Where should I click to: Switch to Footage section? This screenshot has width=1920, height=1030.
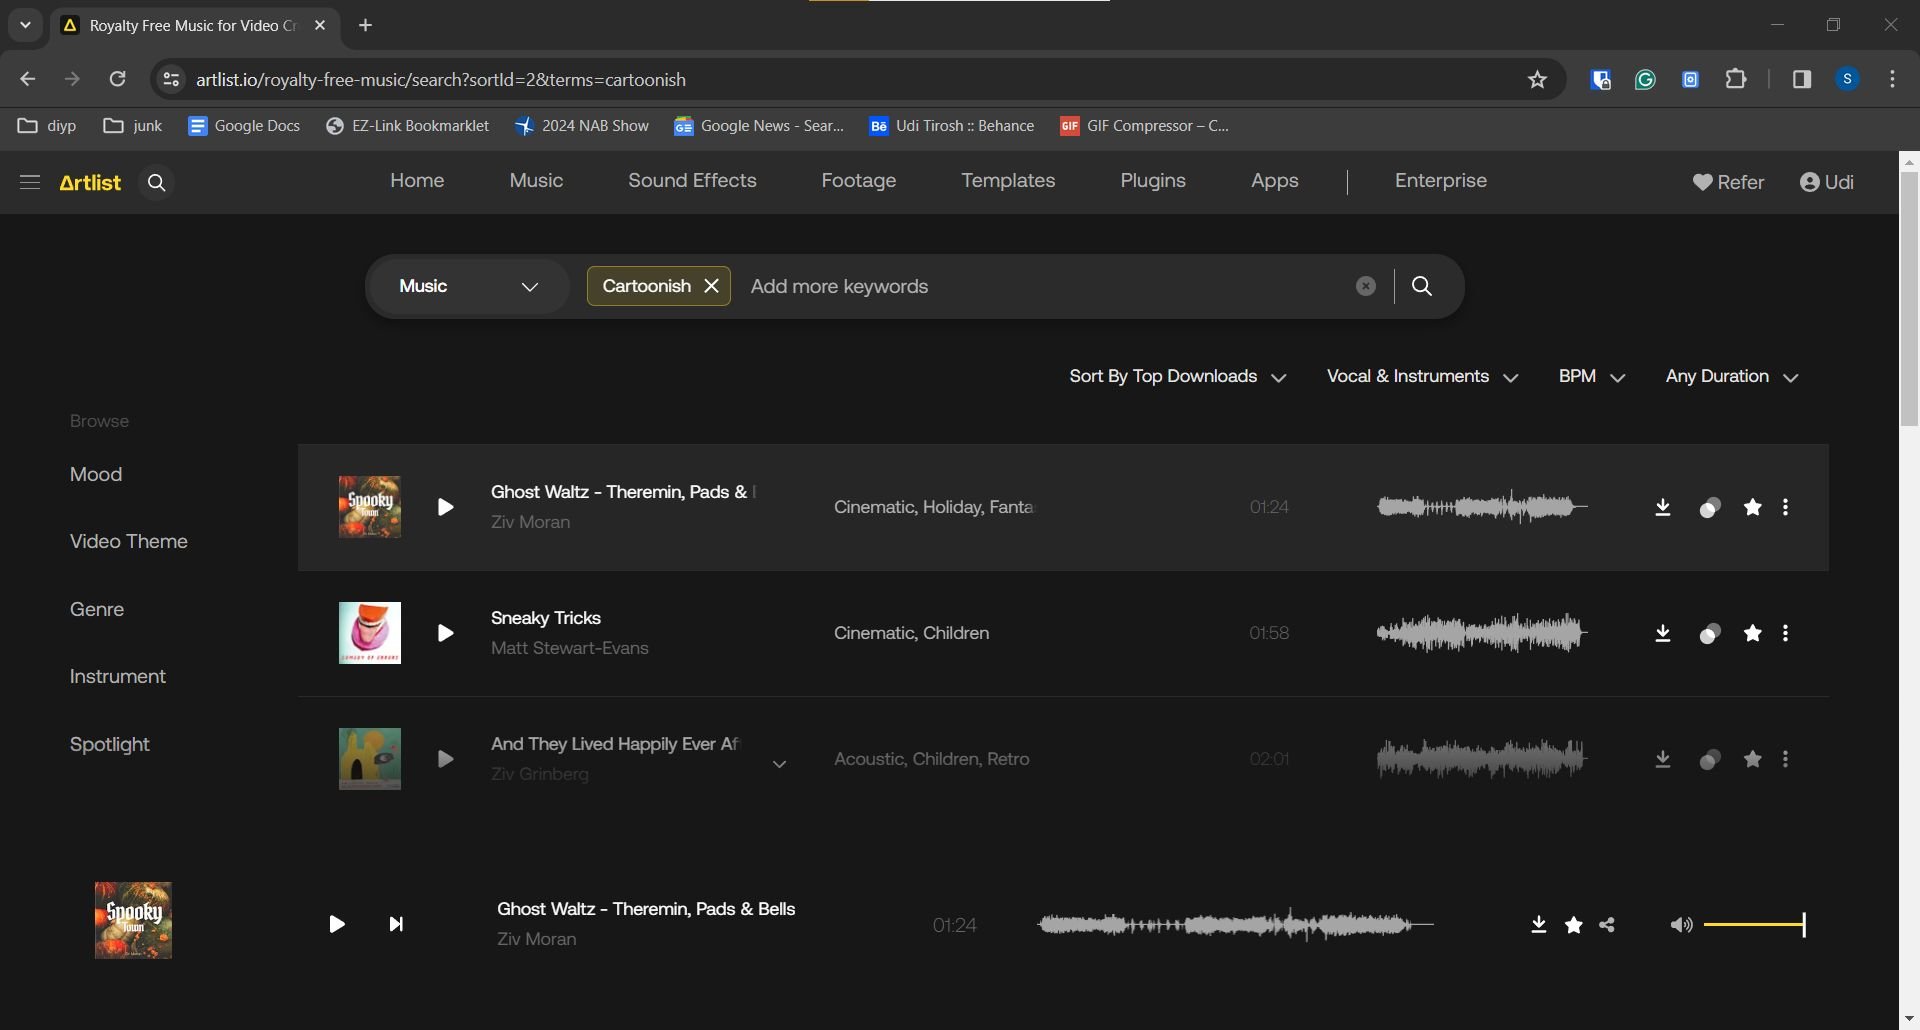click(x=859, y=181)
